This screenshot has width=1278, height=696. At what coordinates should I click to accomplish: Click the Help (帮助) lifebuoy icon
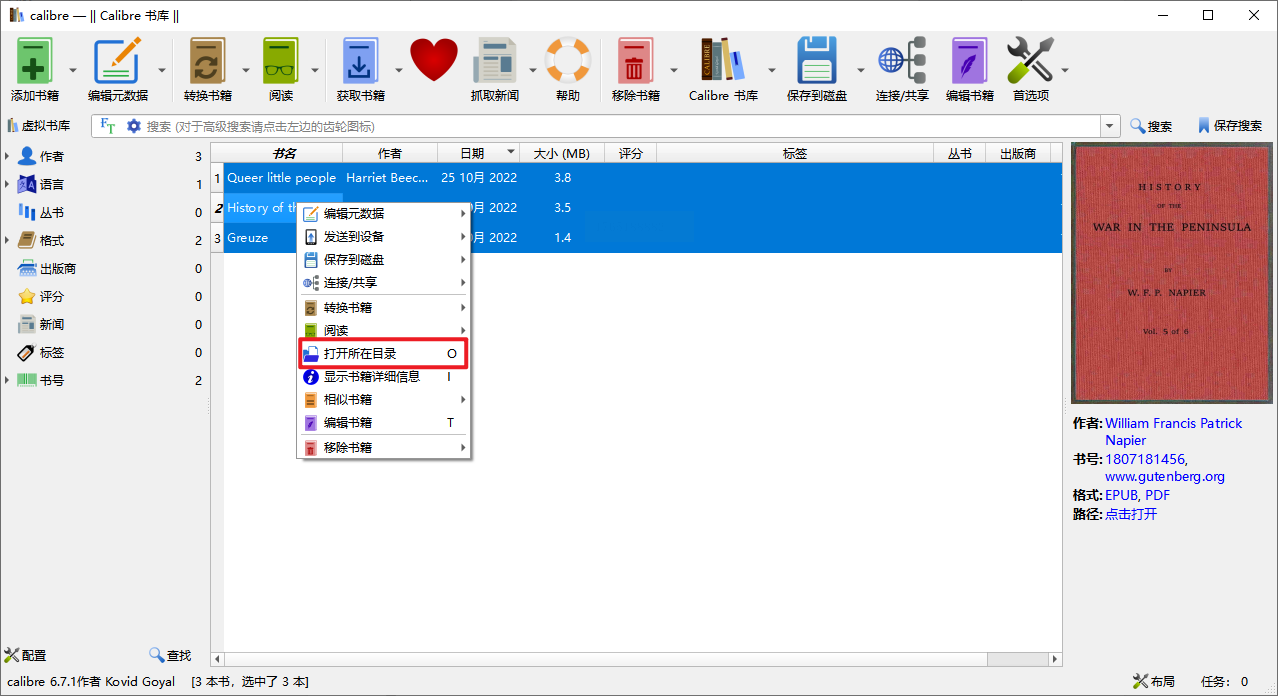coord(568,62)
